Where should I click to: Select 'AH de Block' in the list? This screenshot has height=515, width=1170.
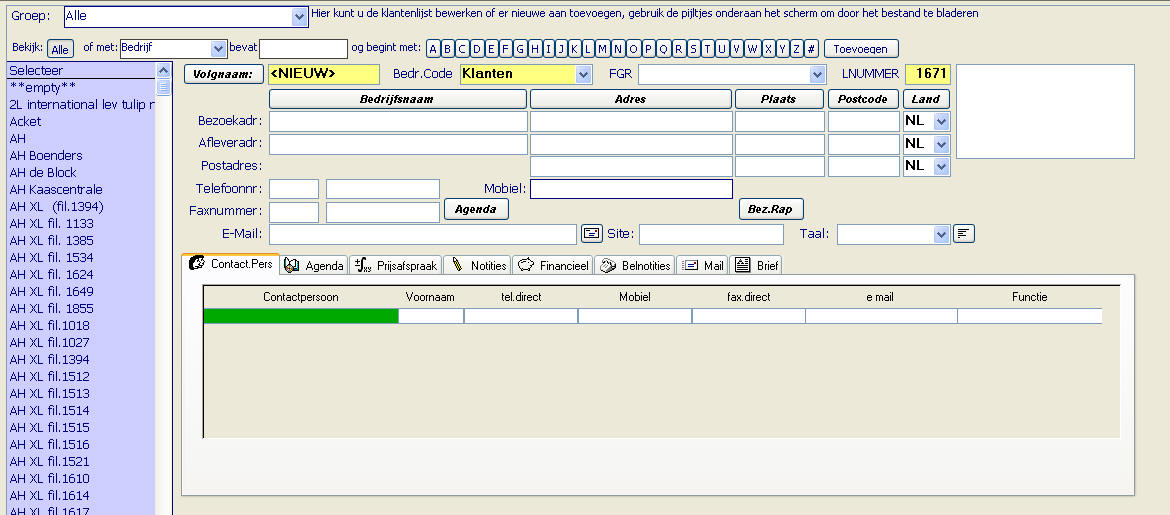click(x=43, y=172)
